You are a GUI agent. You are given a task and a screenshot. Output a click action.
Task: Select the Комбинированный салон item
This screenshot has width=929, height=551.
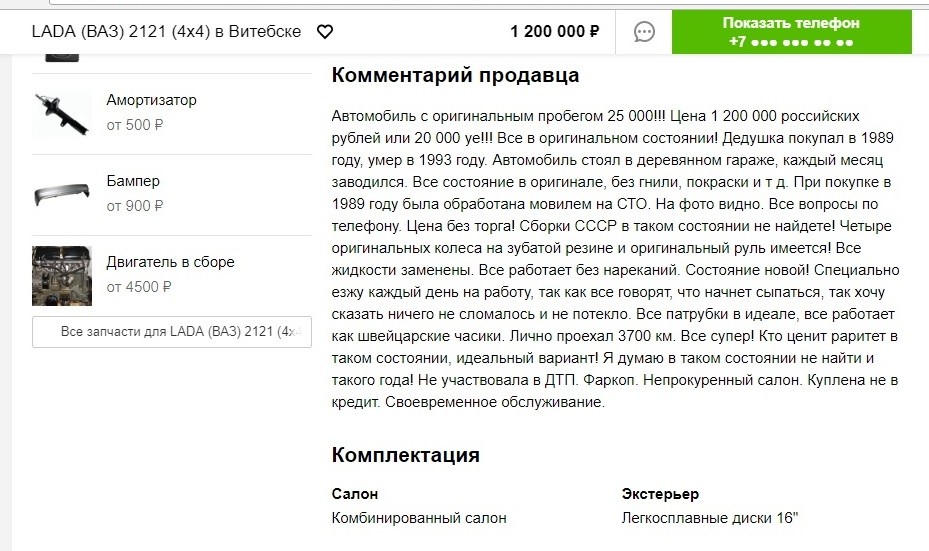click(419, 518)
